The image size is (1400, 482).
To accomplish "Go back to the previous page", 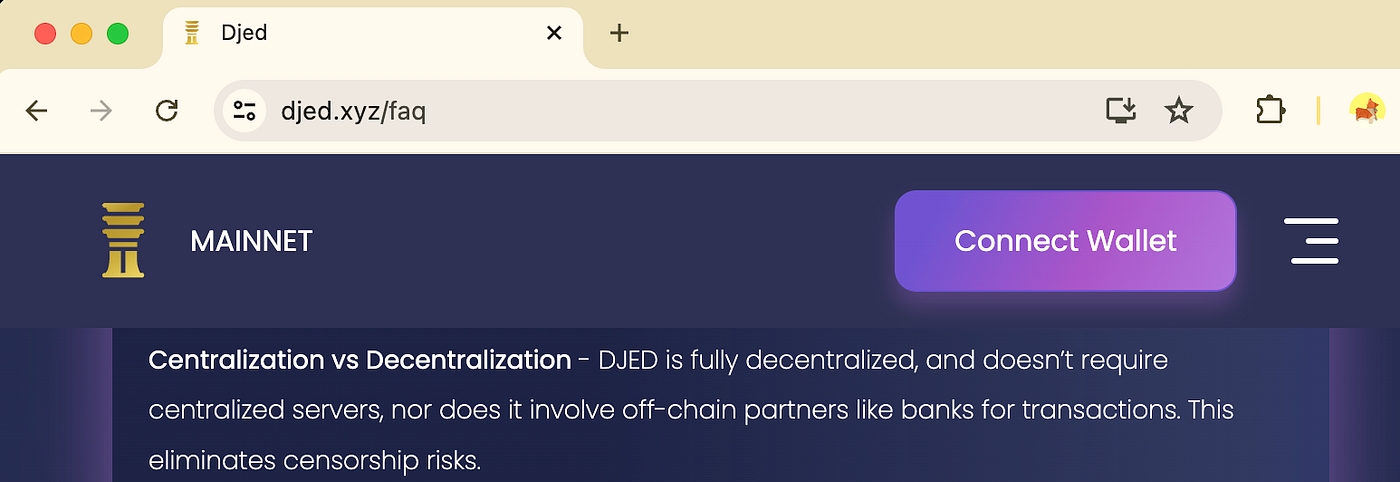I will (x=37, y=111).
